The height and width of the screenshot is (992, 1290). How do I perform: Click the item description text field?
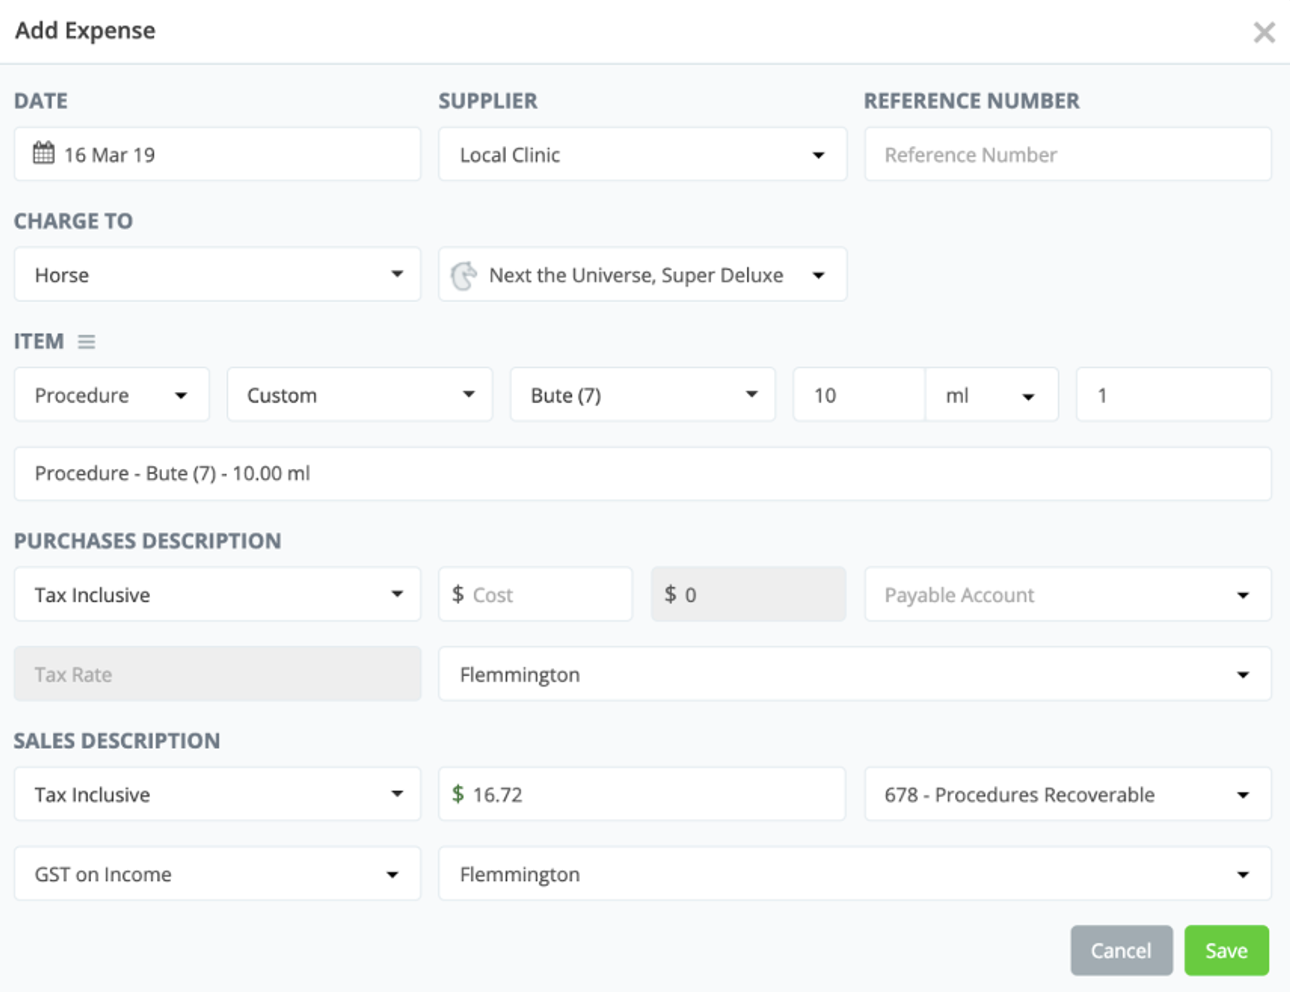(x=642, y=474)
